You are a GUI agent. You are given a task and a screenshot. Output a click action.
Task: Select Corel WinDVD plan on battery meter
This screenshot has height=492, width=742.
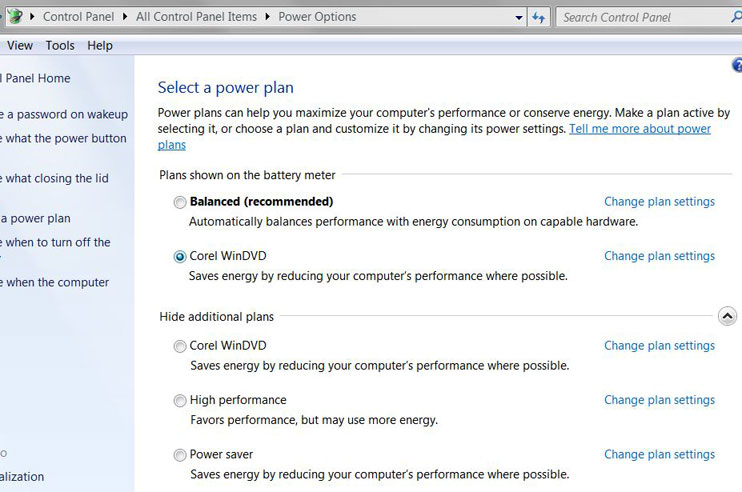pyautogui.click(x=180, y=256)
